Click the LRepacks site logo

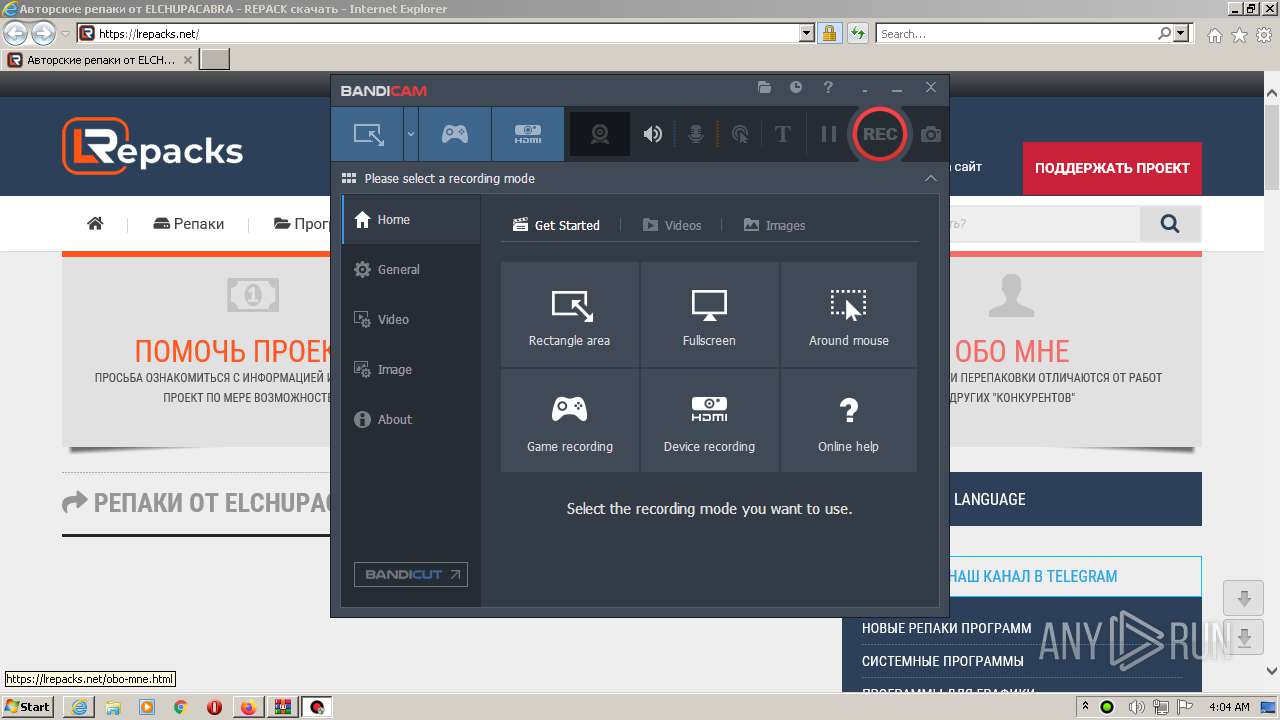(152, 146)
